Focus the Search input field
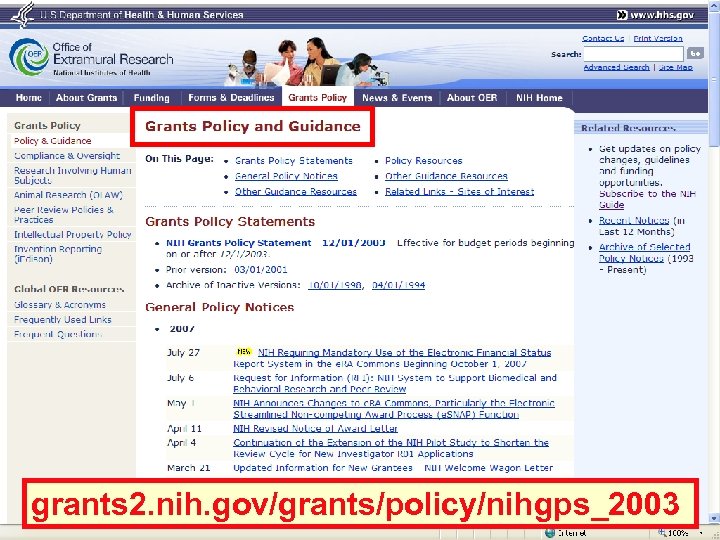Image resolution: width=720 pixels, height=540 pixels. click(633, 54)
